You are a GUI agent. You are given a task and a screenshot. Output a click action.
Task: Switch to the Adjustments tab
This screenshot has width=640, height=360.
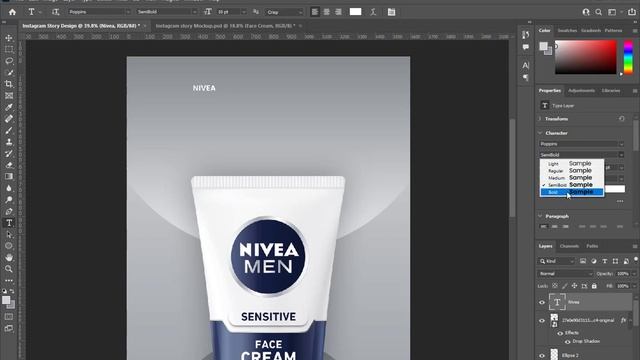[x=581, y=91]
